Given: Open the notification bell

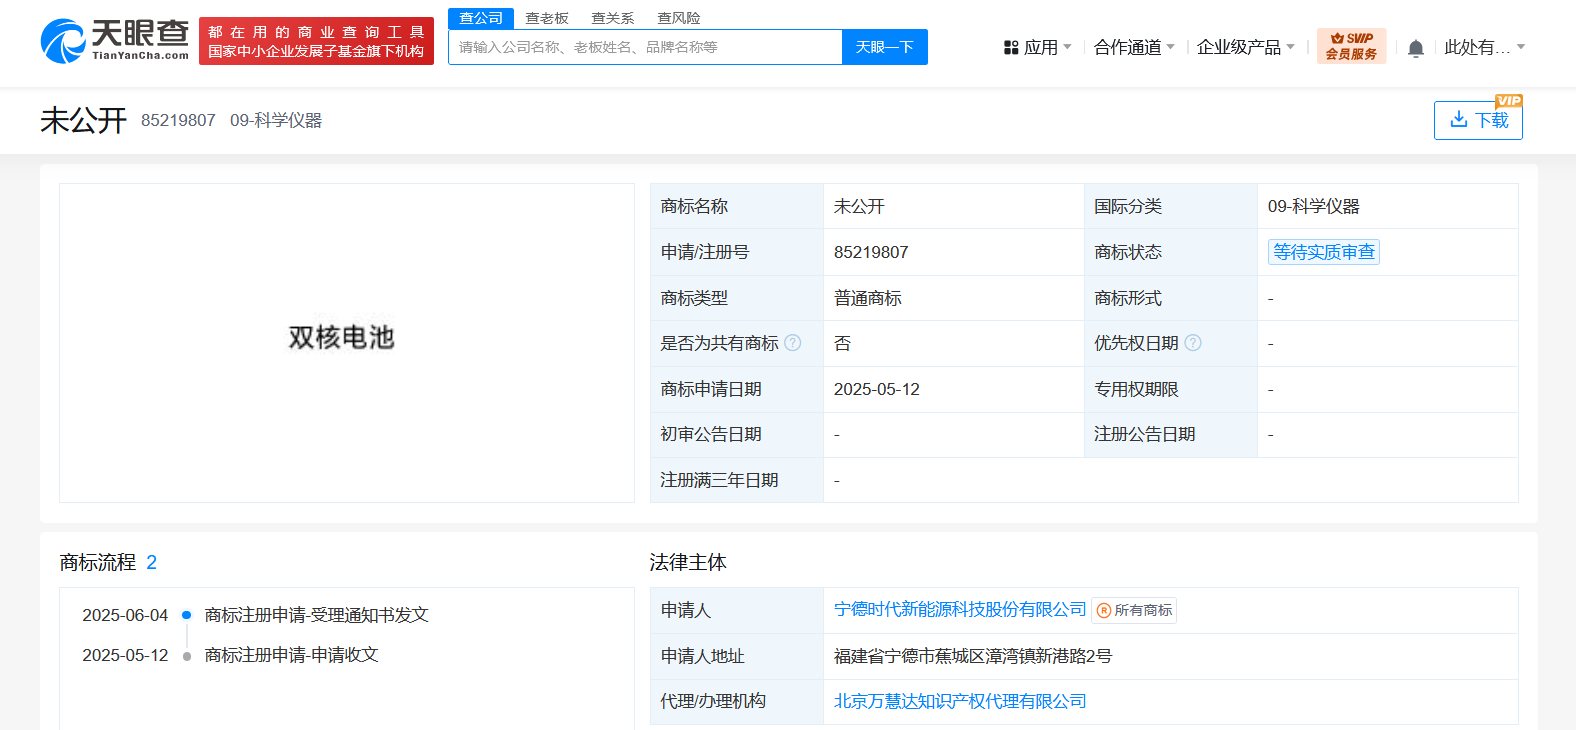Looking at the screenshot, I should [1415, 48].
